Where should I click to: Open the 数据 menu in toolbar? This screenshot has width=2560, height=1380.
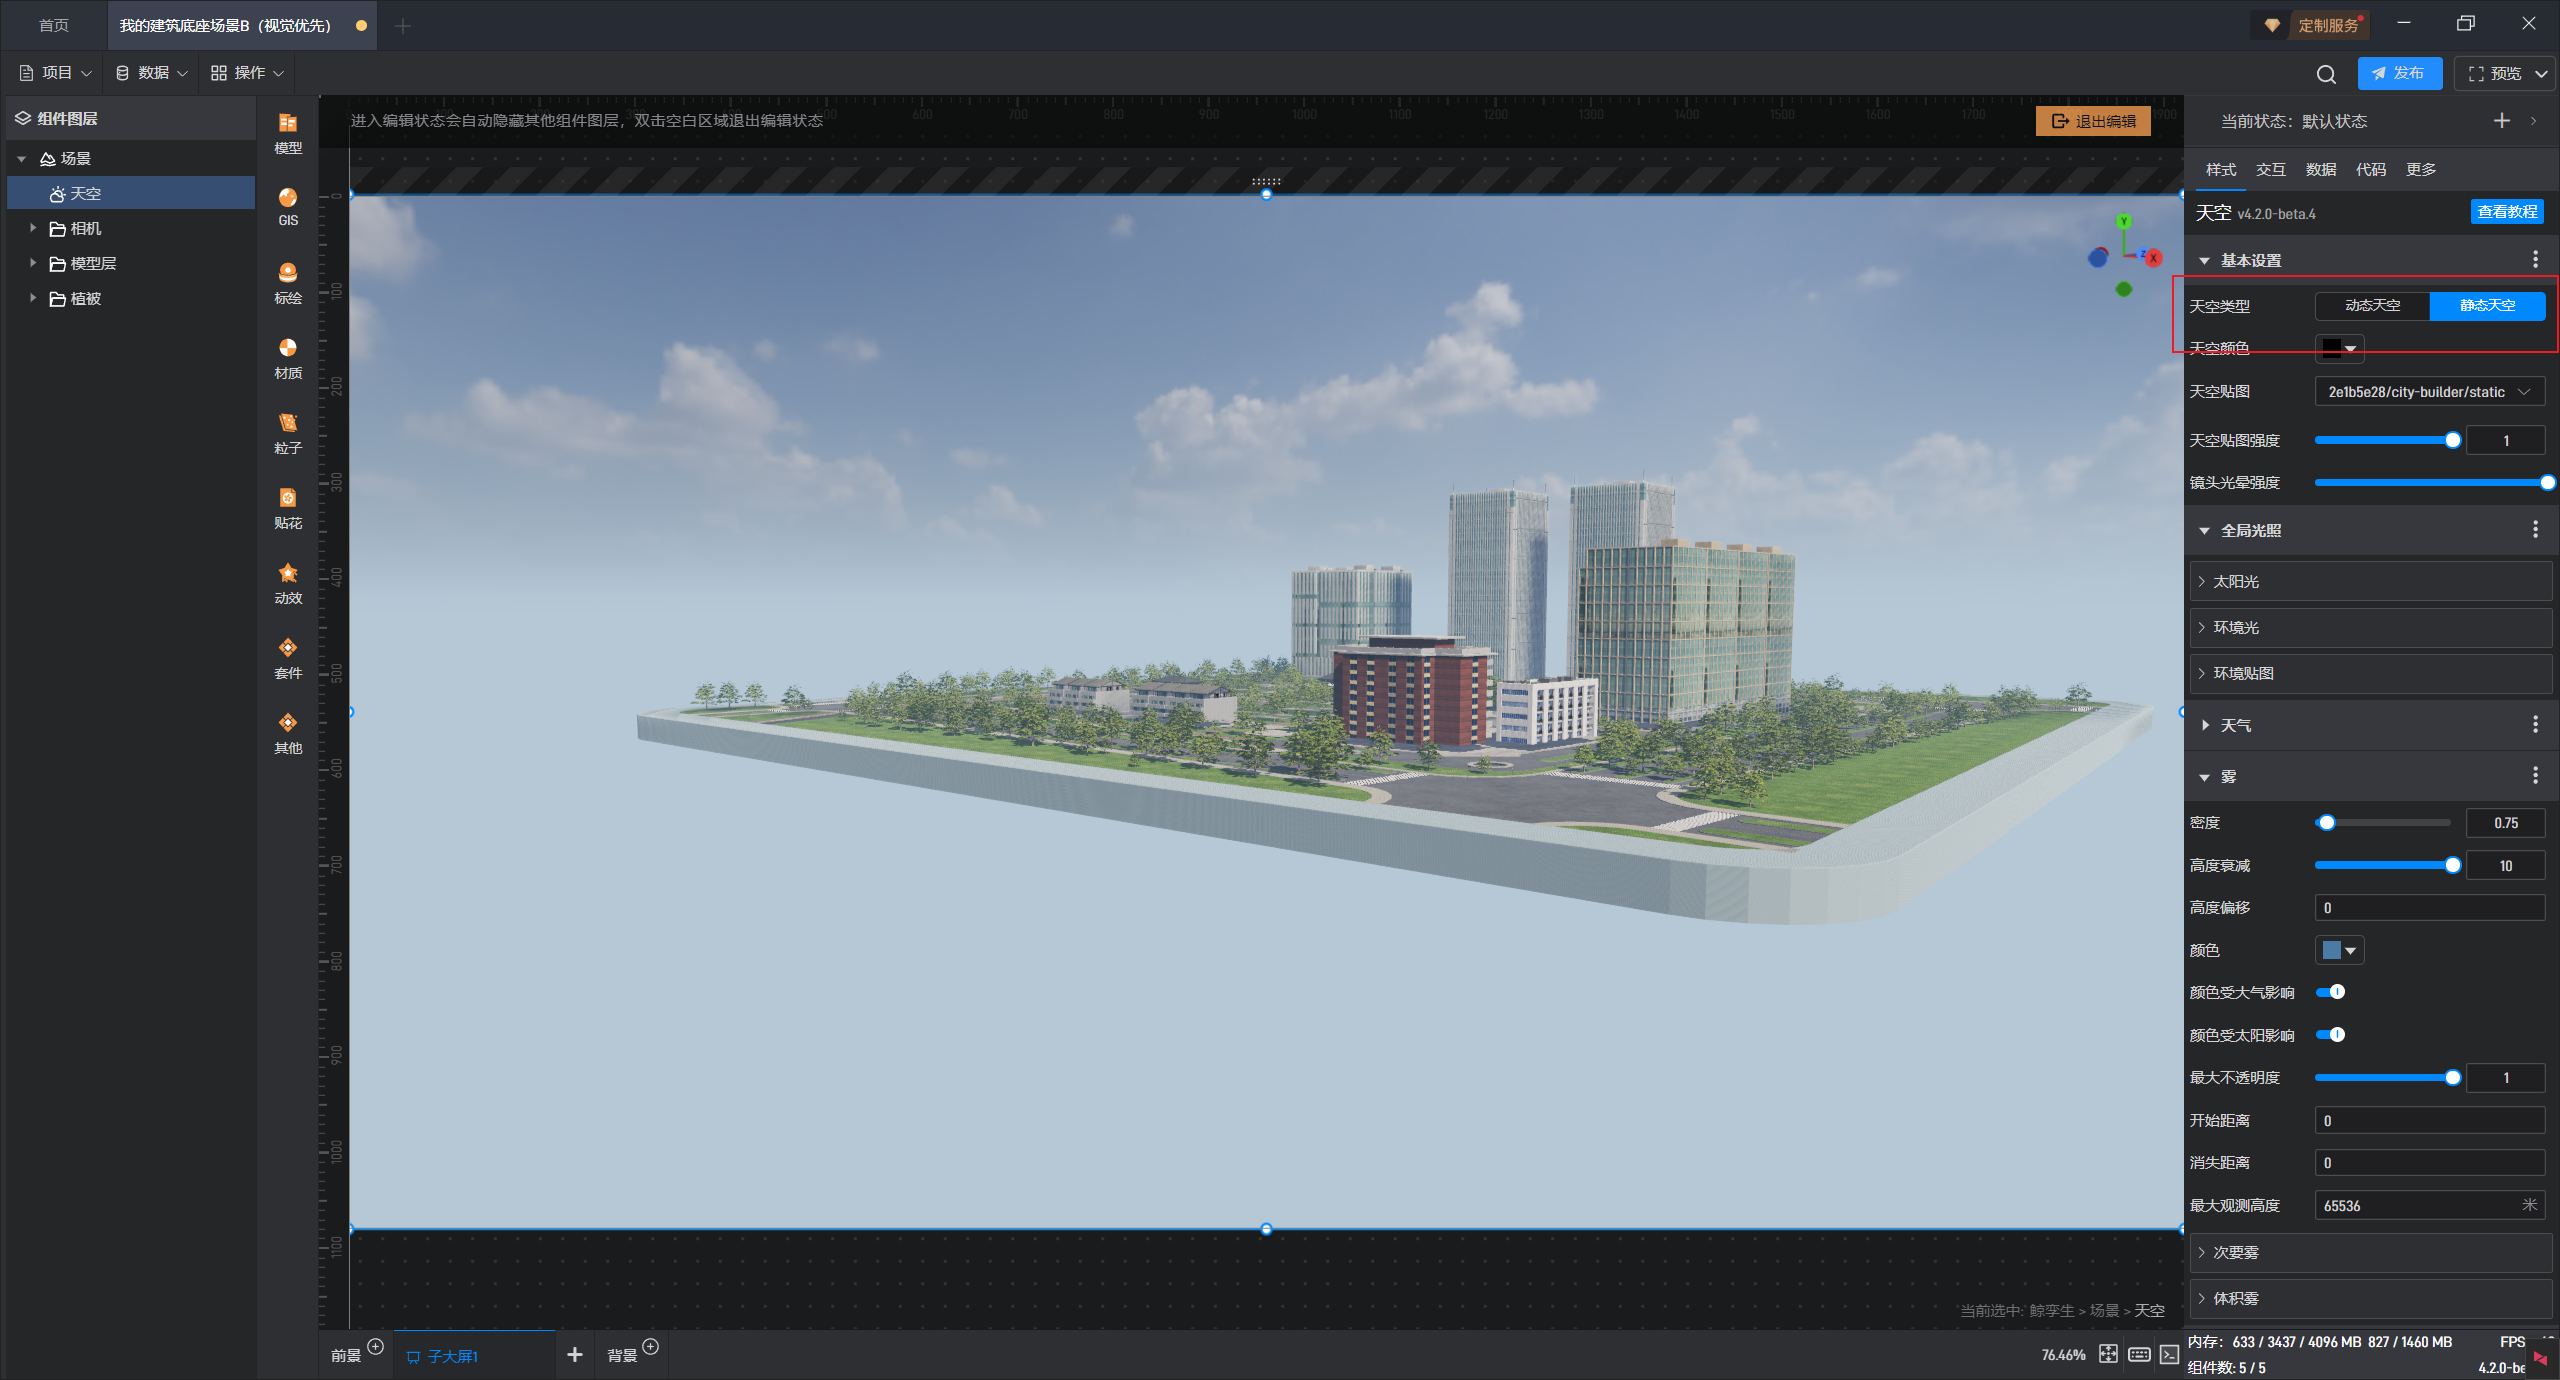(151, 73)
